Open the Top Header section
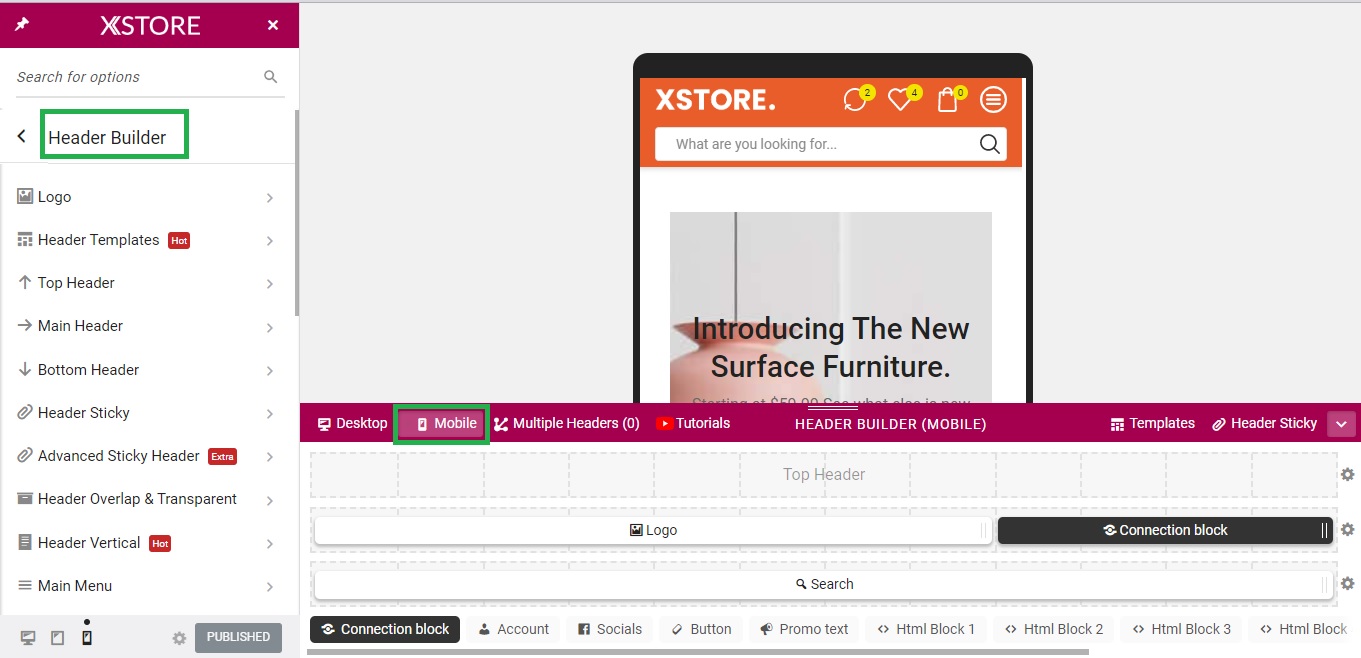Viewport: 1361px width, 658px height. coord(148,283)
